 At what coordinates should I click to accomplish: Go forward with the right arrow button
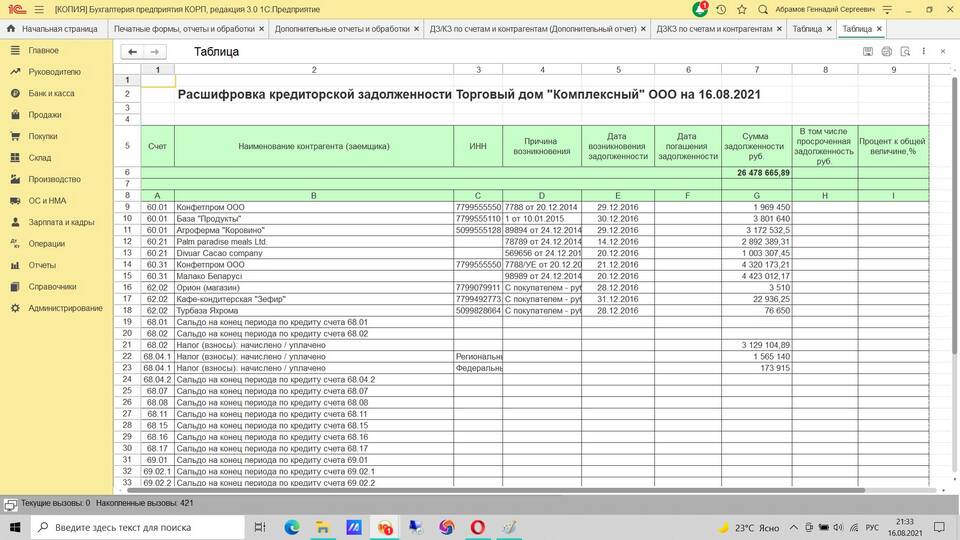[x=155, y=52]
